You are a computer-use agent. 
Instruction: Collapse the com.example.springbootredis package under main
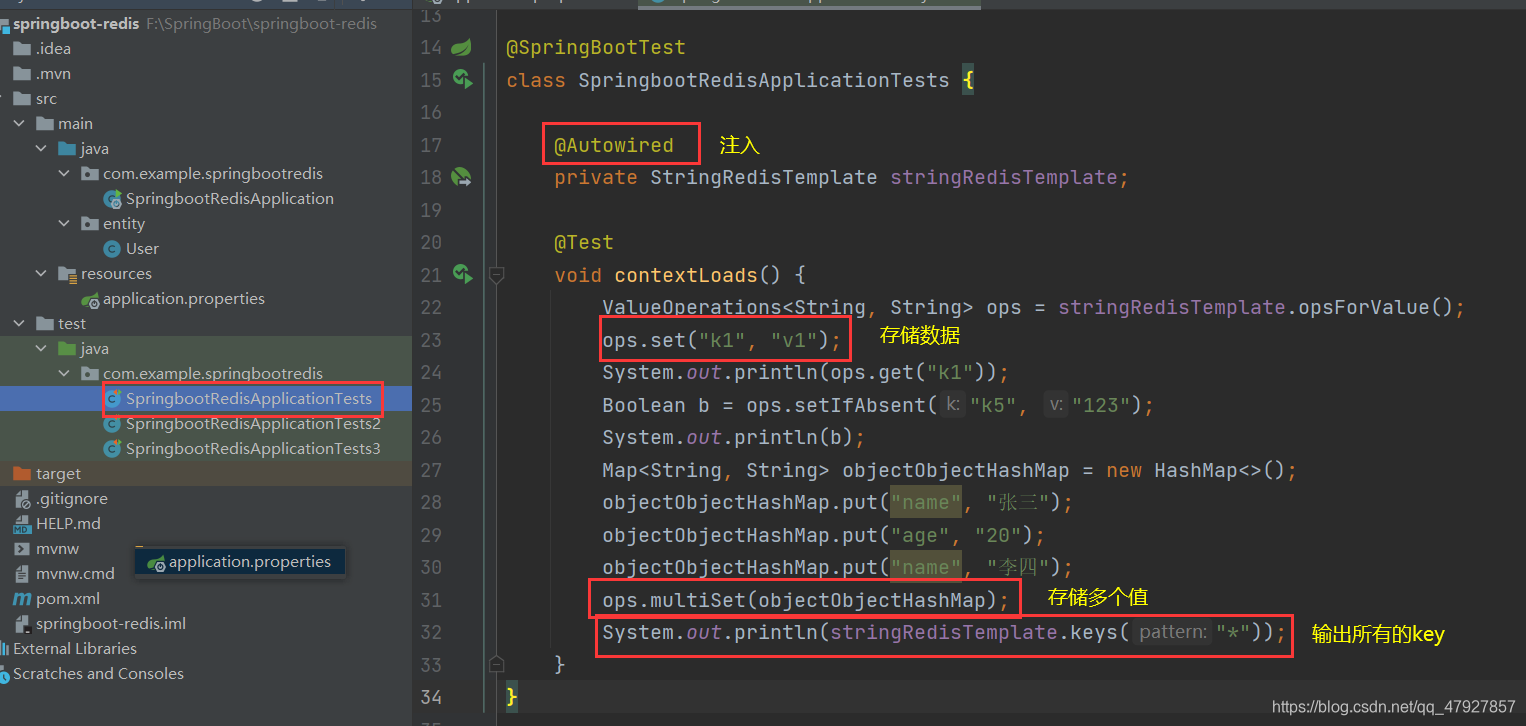click(64, 174)
